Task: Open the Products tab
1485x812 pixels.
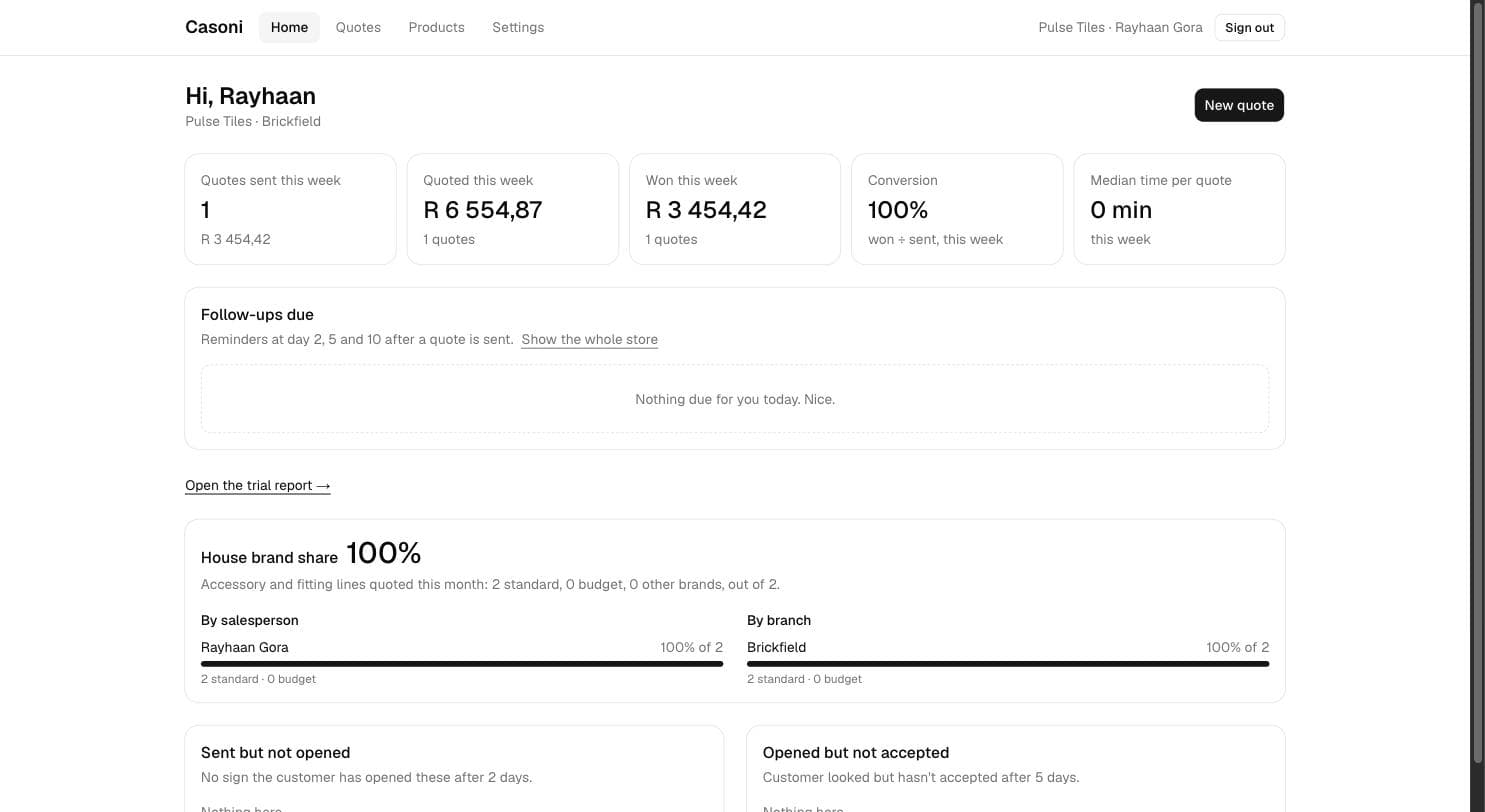Action: pyautogui.click(x=436, y=27)
